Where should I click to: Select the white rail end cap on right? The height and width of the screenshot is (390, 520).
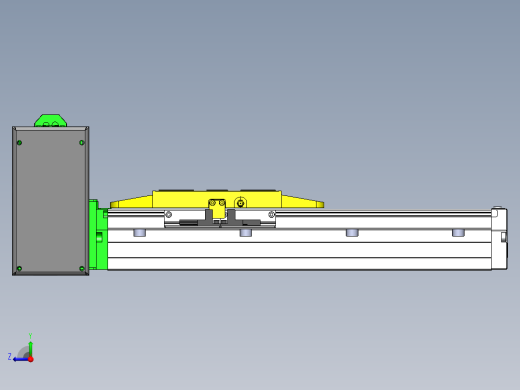coord(499,238)
